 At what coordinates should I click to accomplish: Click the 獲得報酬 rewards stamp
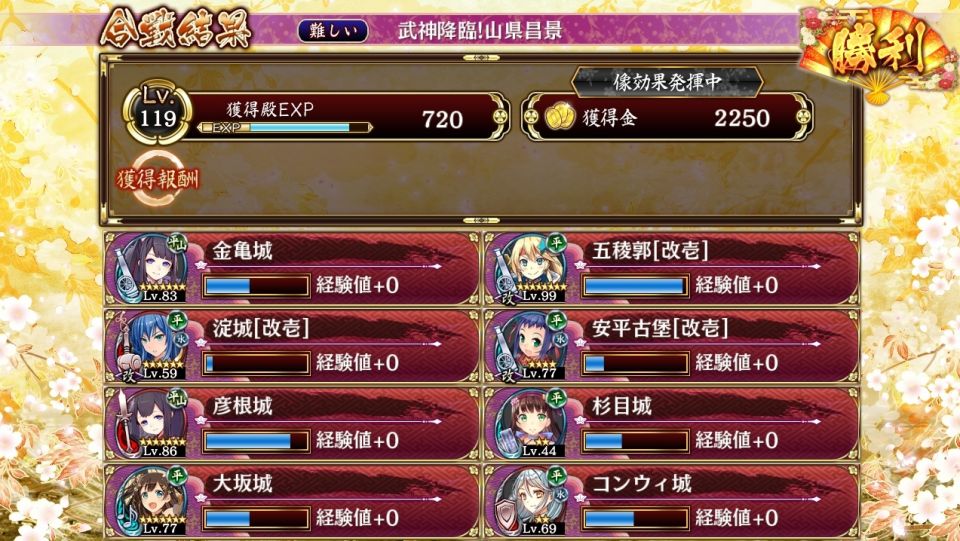pyautogui.click(x=158, y=179)
